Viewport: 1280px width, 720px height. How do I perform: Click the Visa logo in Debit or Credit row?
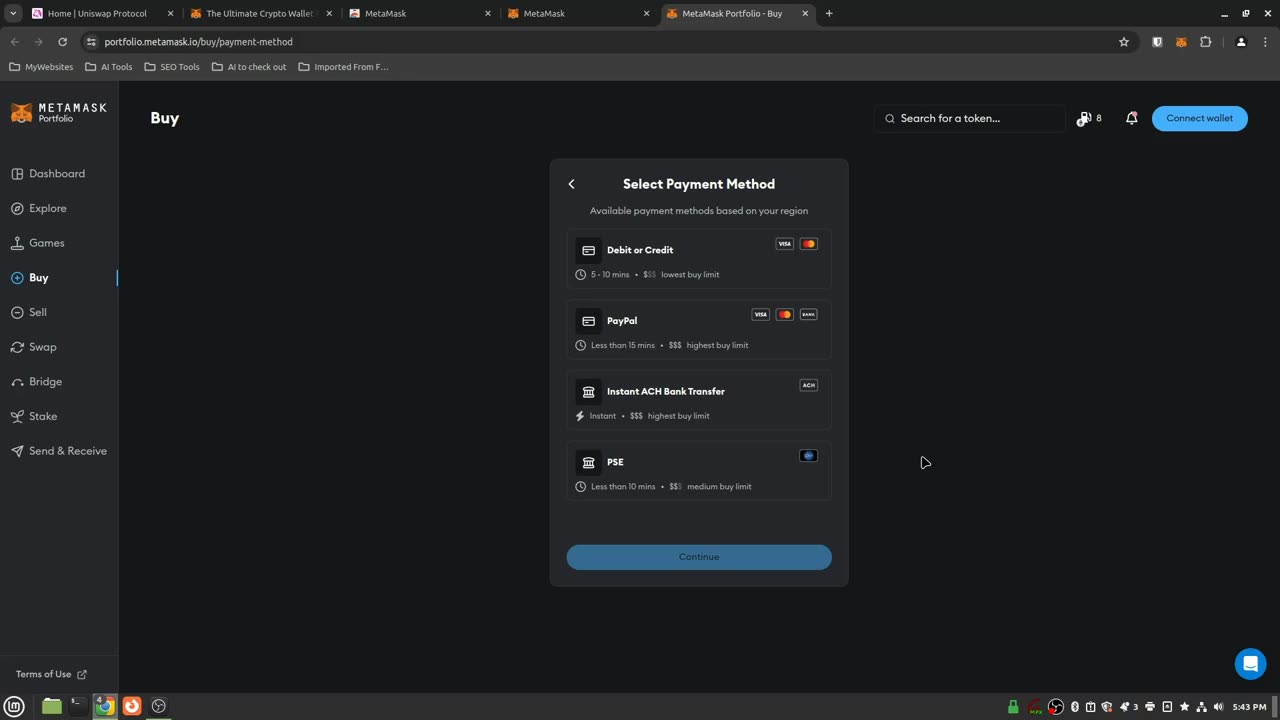(785, 244)
